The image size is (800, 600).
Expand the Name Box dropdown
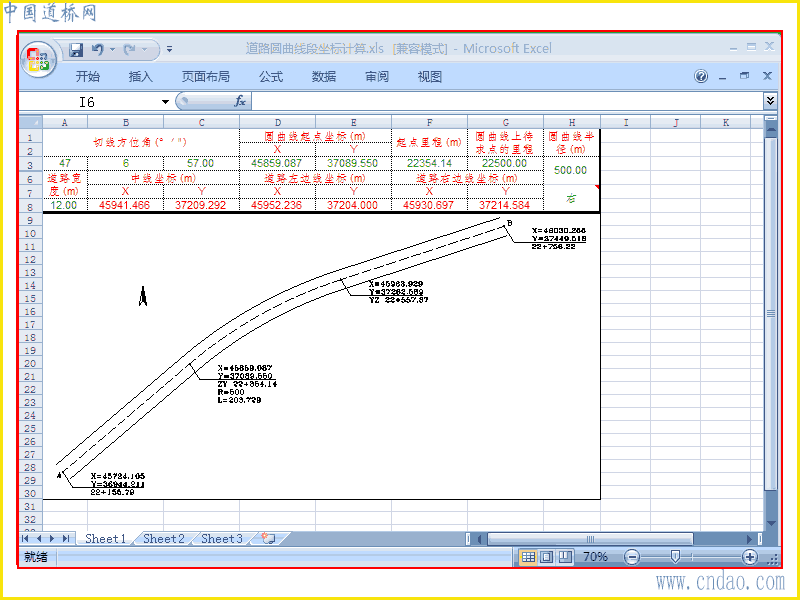point(165,102)
